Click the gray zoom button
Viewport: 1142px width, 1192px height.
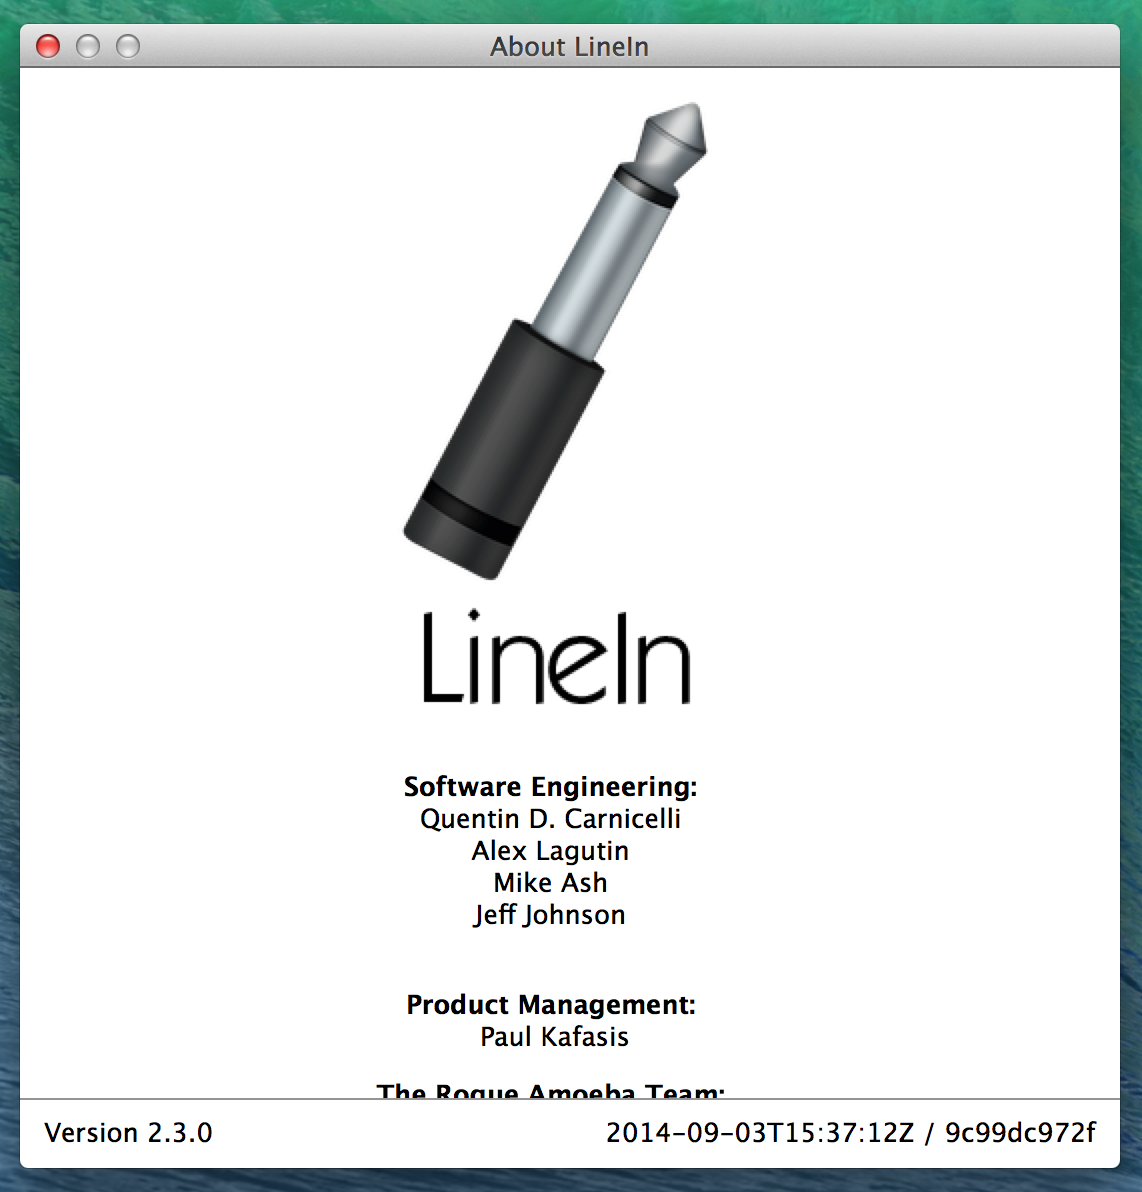[128, 46]
